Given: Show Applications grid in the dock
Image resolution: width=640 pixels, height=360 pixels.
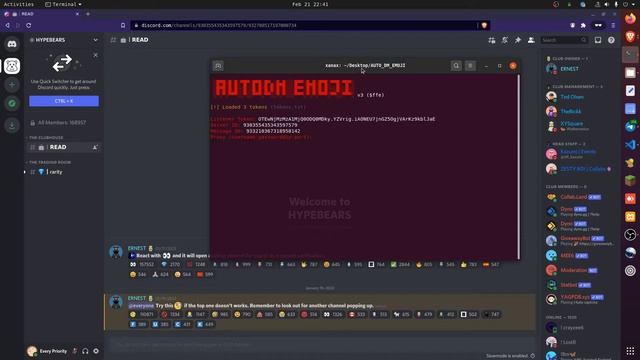Looking at the screenshot, I should (x=631, y=351).
